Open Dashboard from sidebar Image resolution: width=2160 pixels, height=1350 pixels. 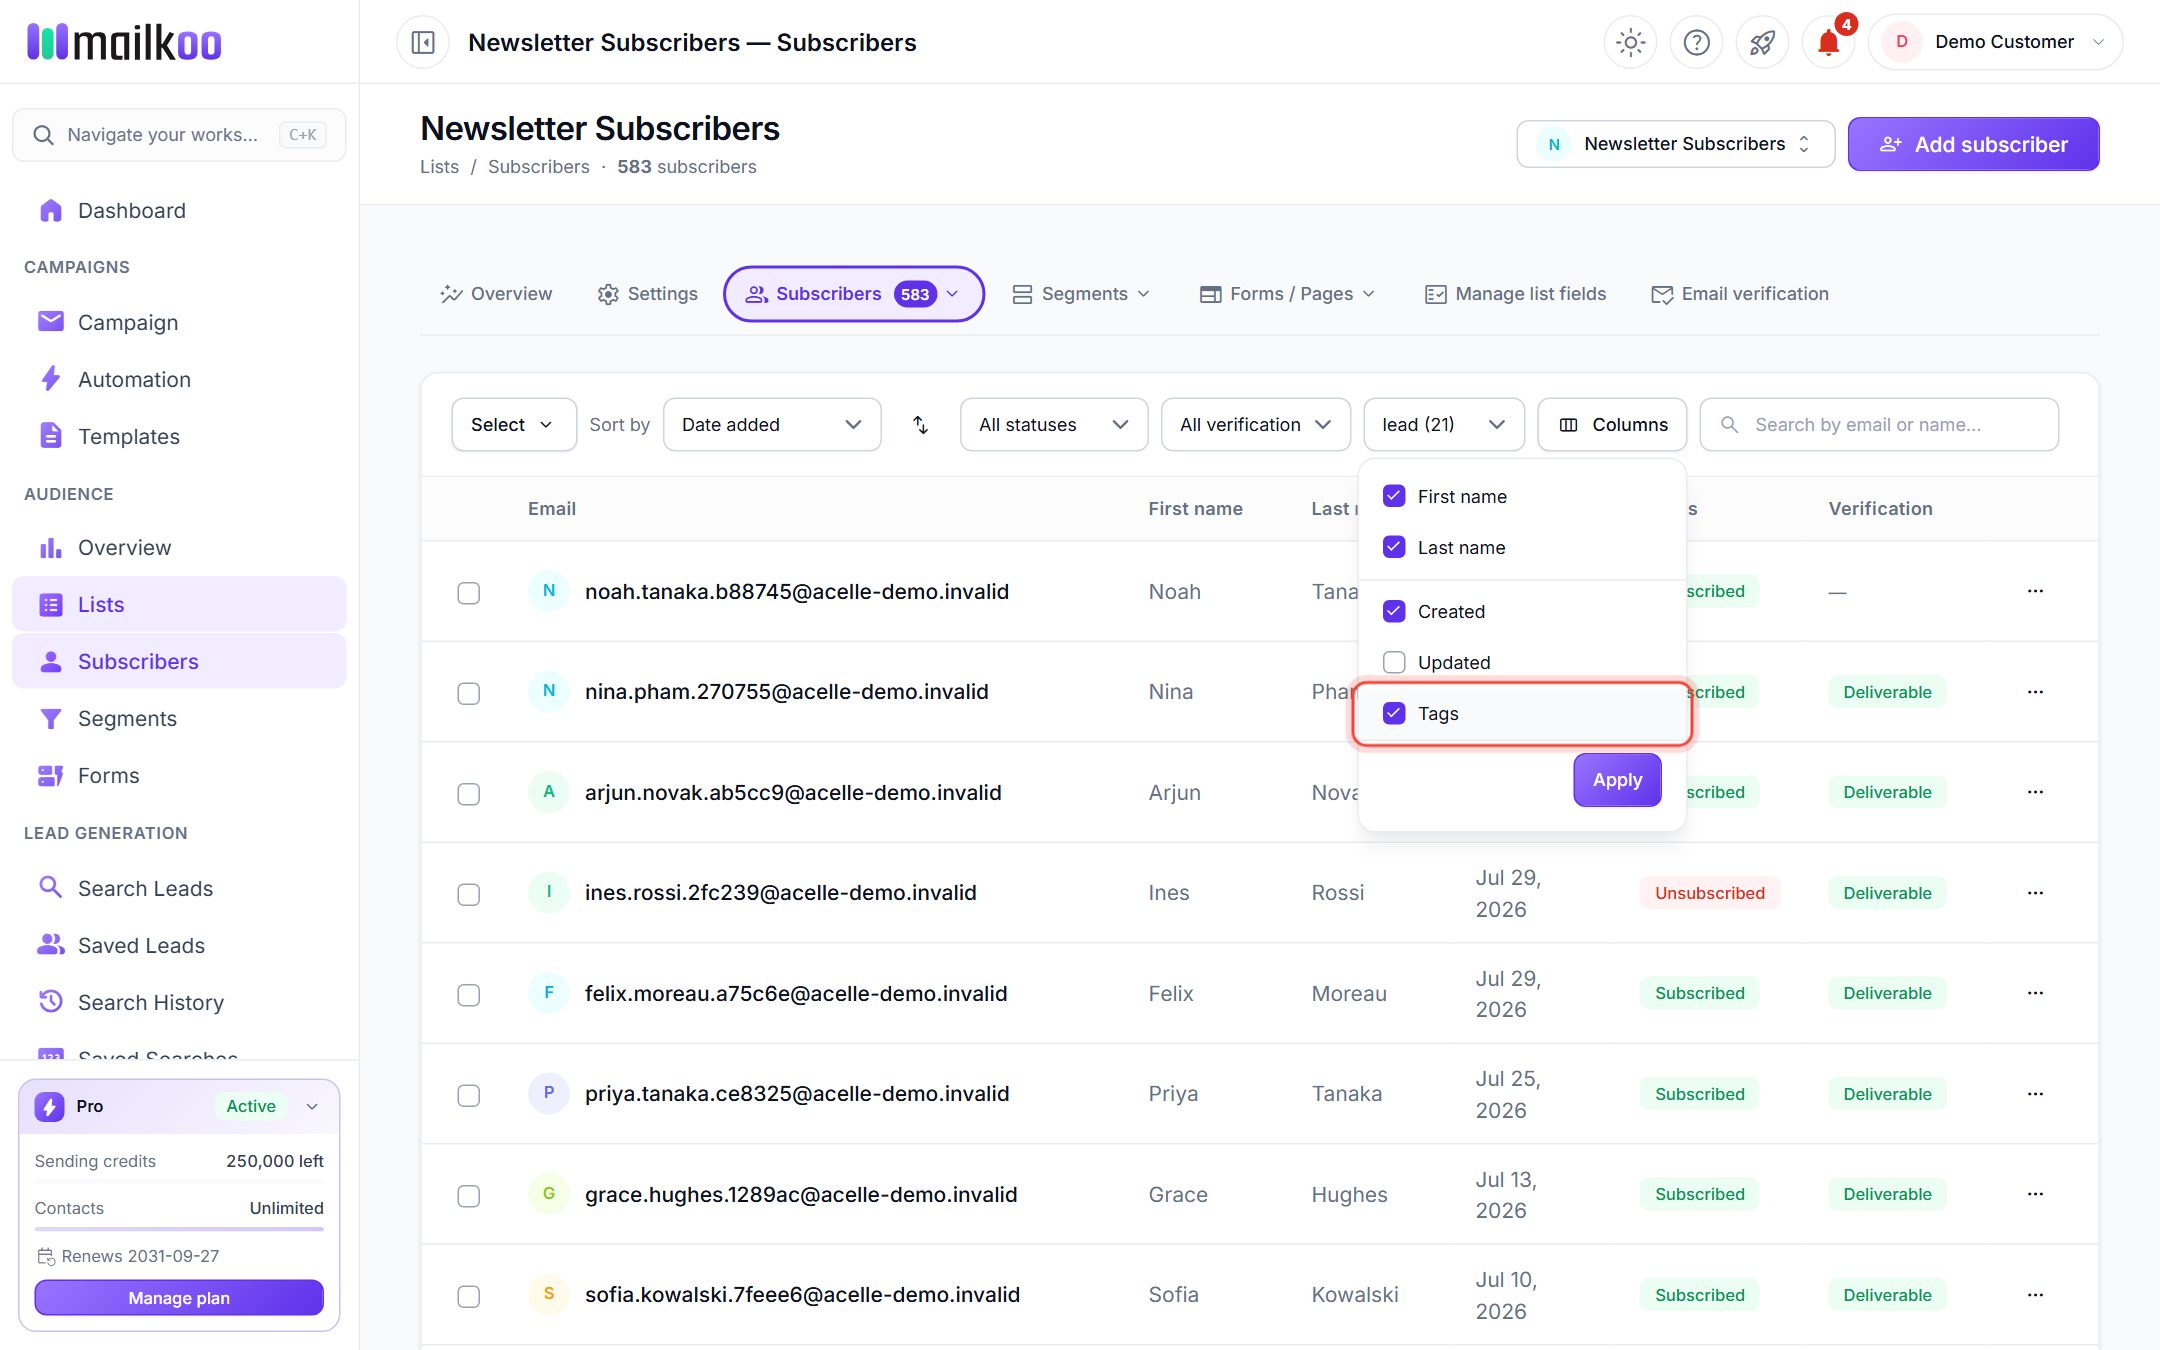tap(179, 211)
